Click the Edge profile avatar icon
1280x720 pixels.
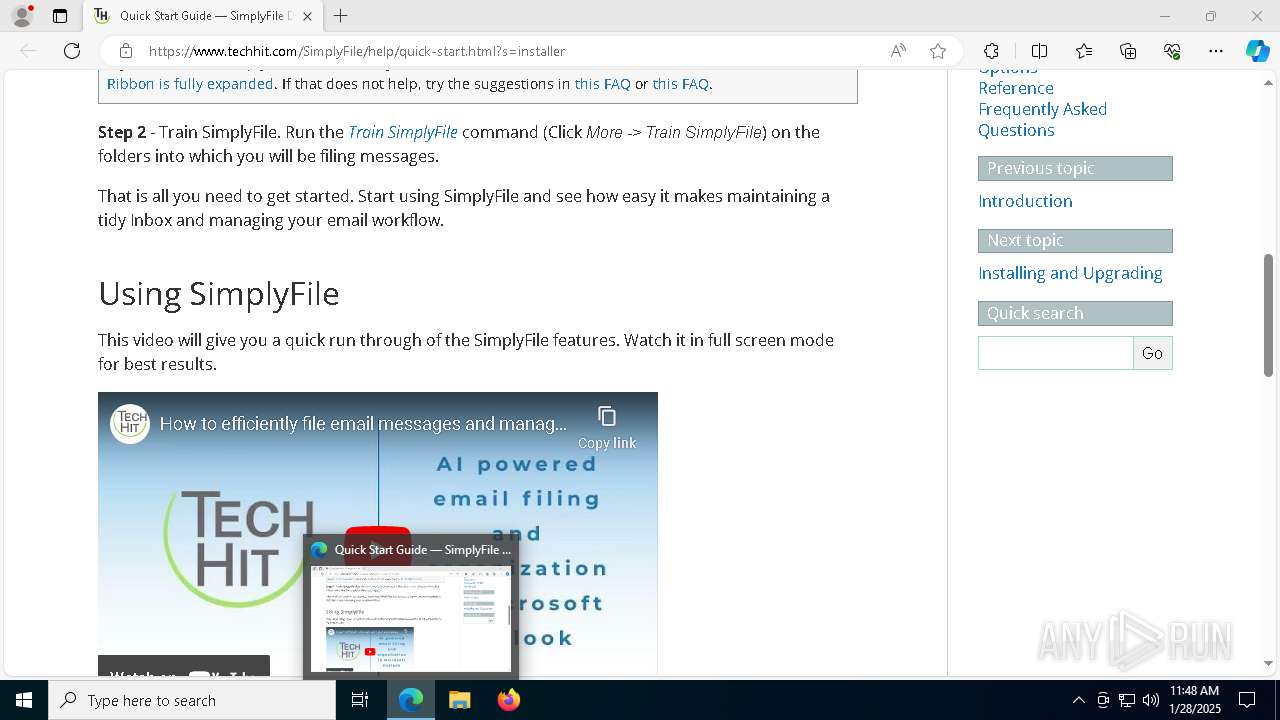coord(22,16)
